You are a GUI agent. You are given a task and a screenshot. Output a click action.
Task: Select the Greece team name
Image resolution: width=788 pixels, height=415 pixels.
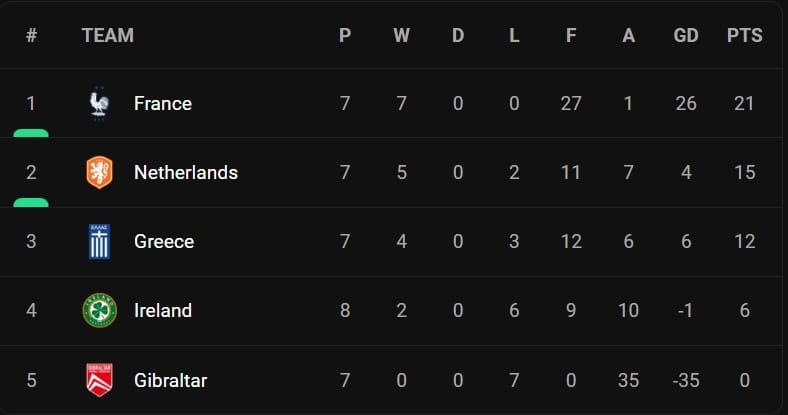(164, 241)
